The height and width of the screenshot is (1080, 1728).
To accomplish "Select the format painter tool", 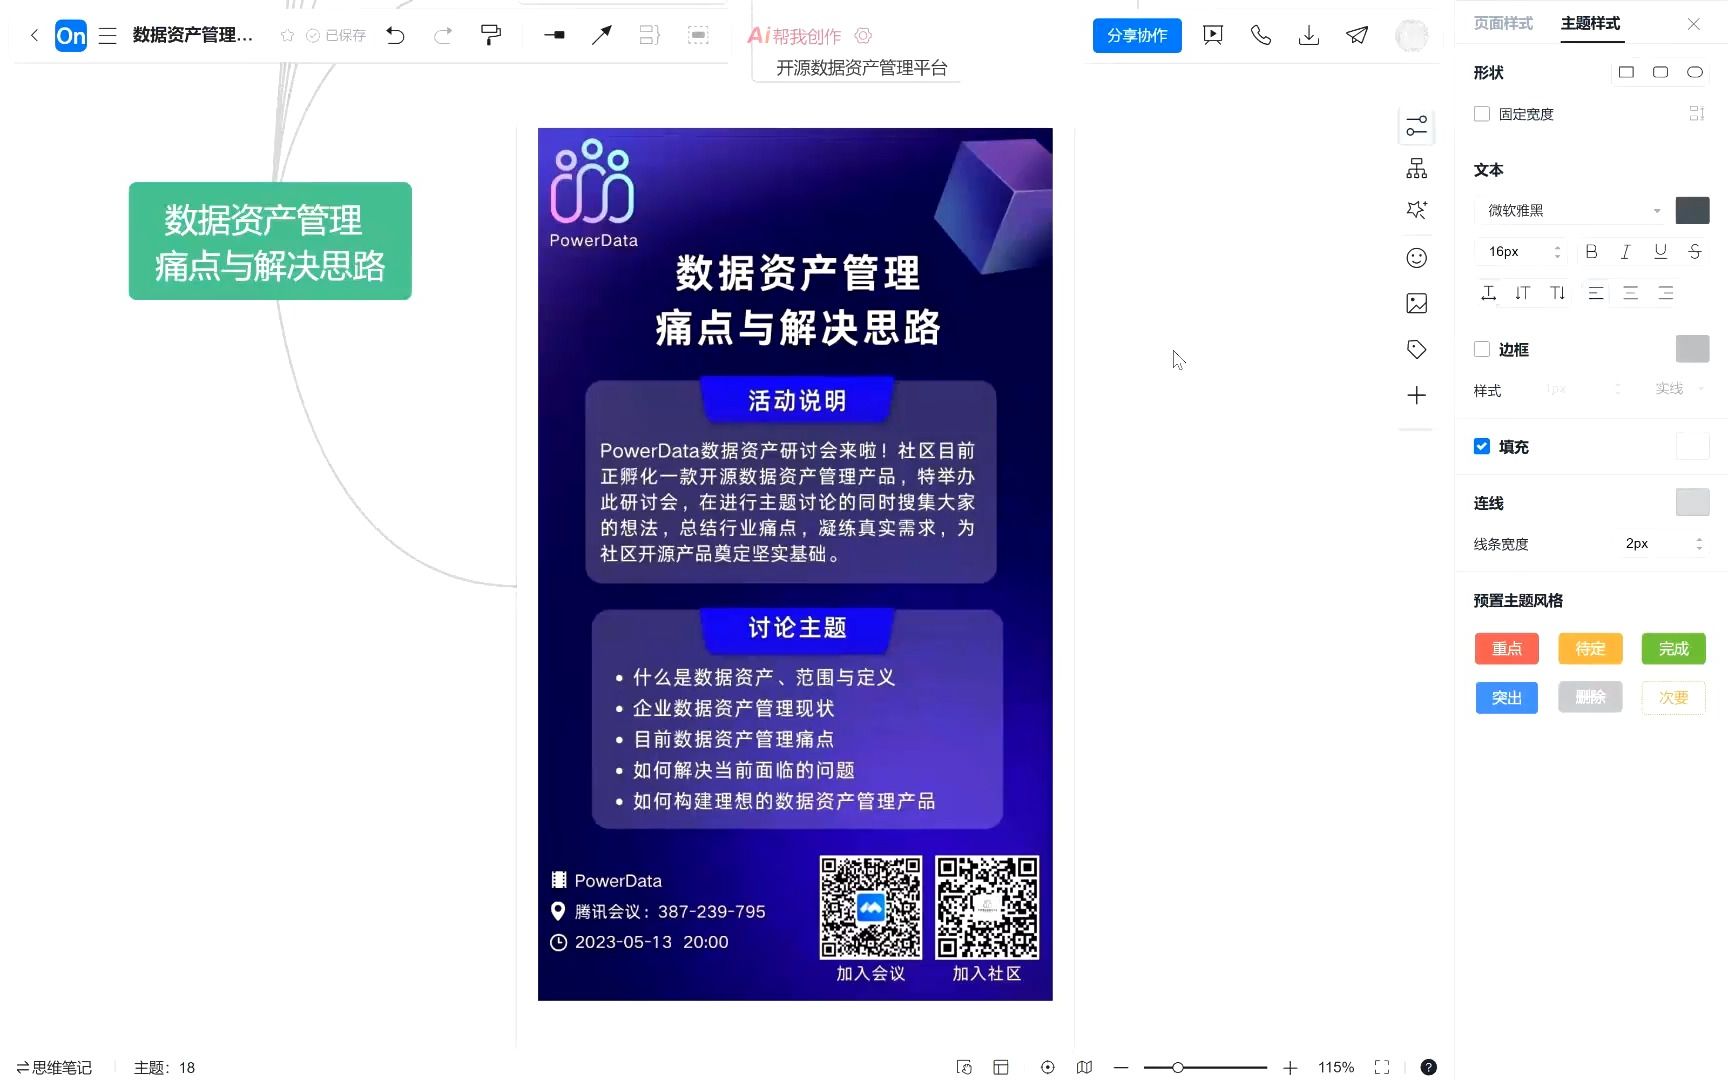I will click(491, 36).
